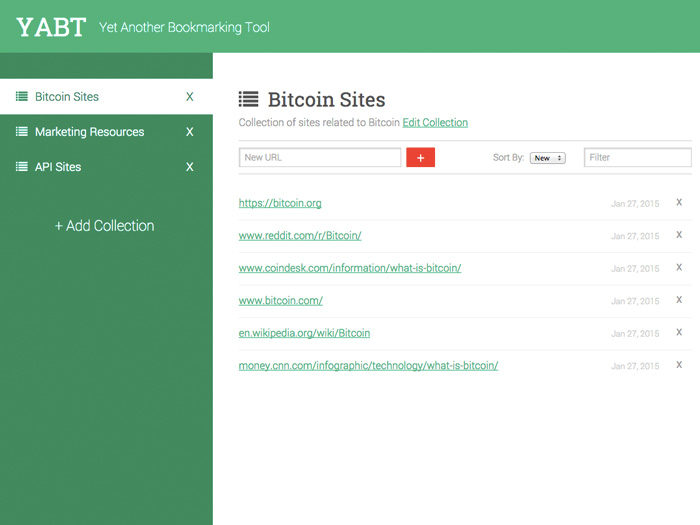This screenshot has width=700, height=525.
Task: Delete the en.wikipedia.org bookmark using X
Action: pyautogui.click(x=679, y=332)
